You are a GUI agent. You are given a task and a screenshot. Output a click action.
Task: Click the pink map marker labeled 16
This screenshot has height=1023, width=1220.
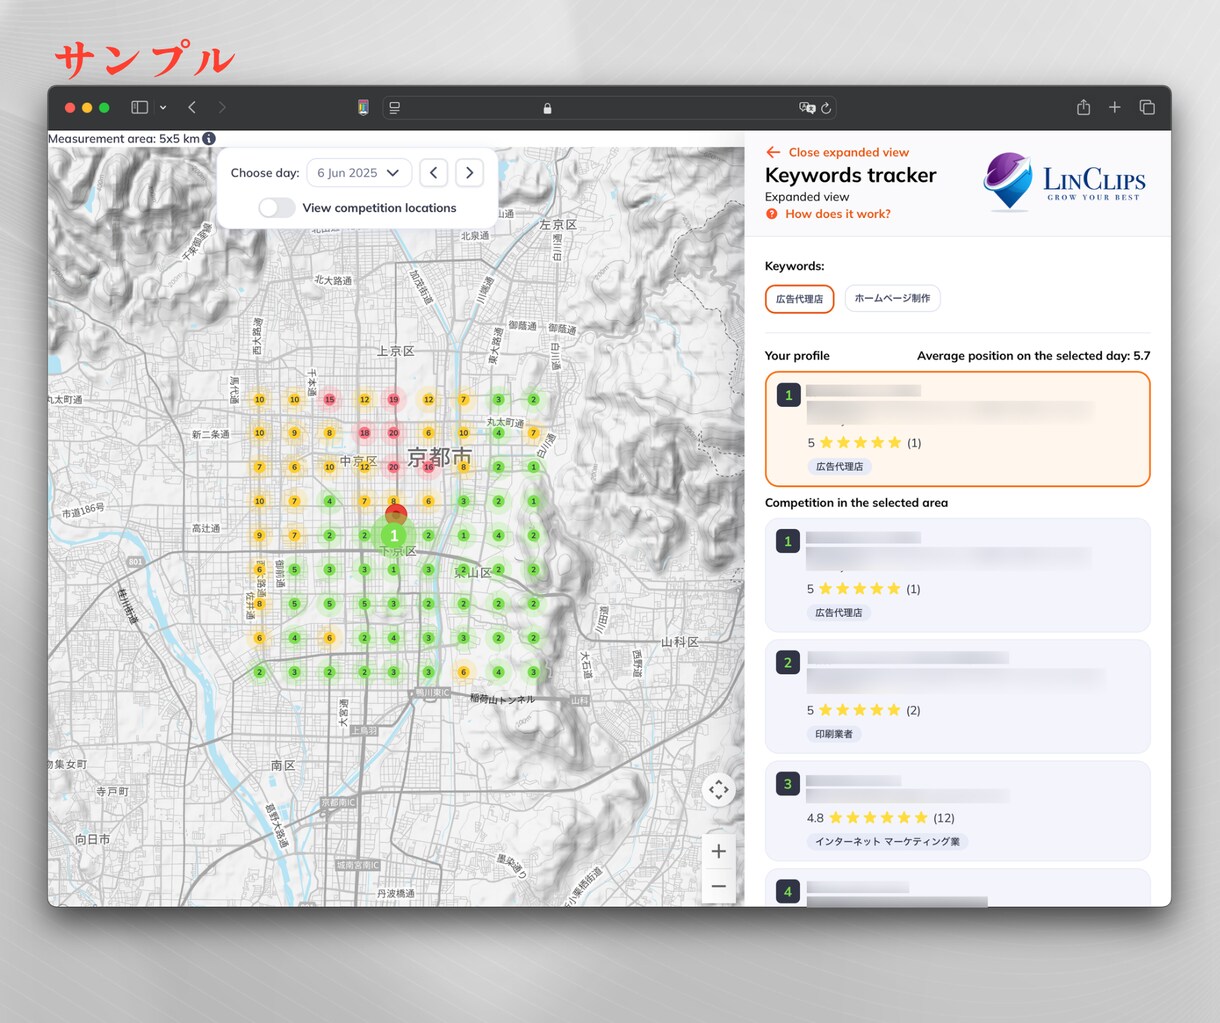coord(428,467)
